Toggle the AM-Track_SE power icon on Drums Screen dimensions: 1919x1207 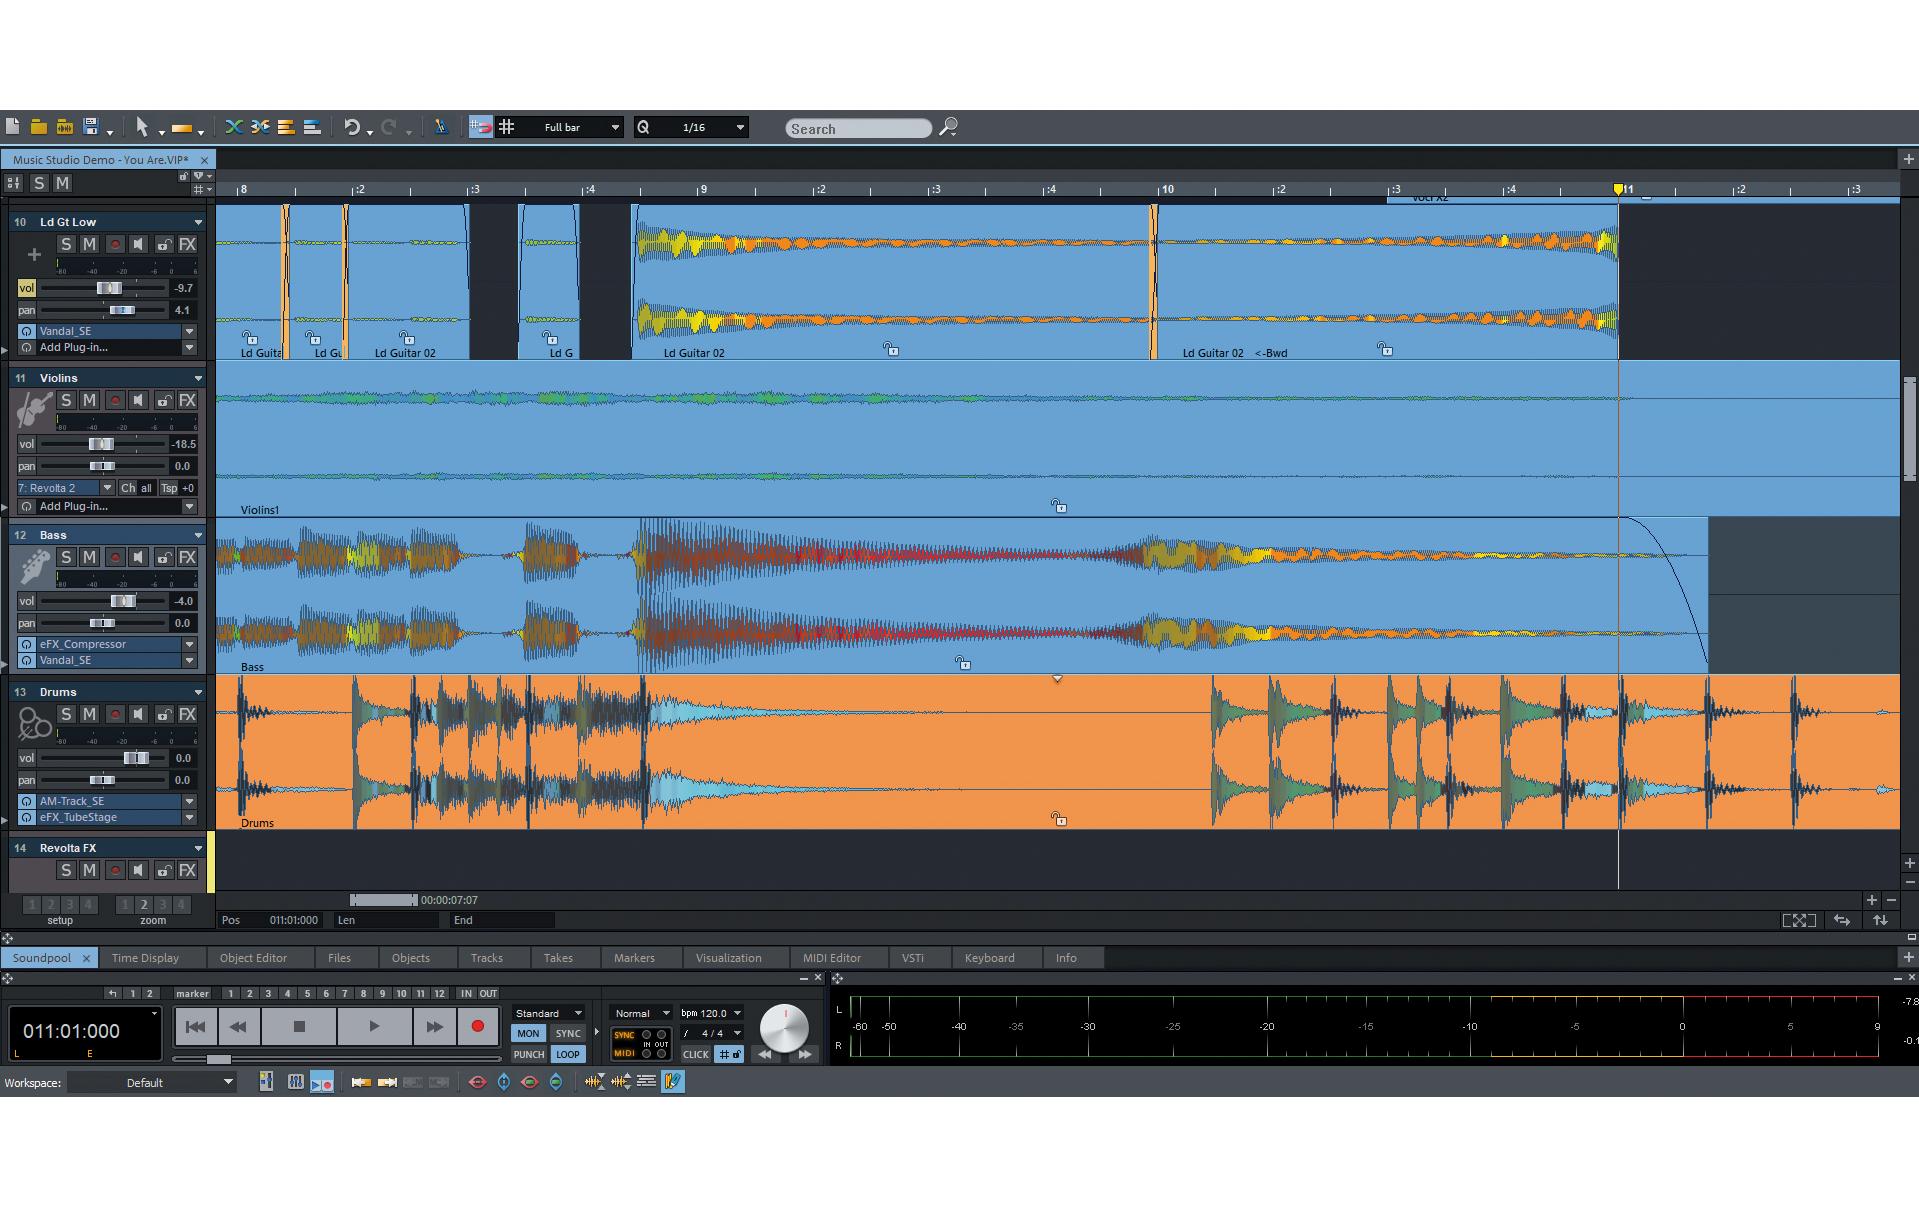[27, 801]
